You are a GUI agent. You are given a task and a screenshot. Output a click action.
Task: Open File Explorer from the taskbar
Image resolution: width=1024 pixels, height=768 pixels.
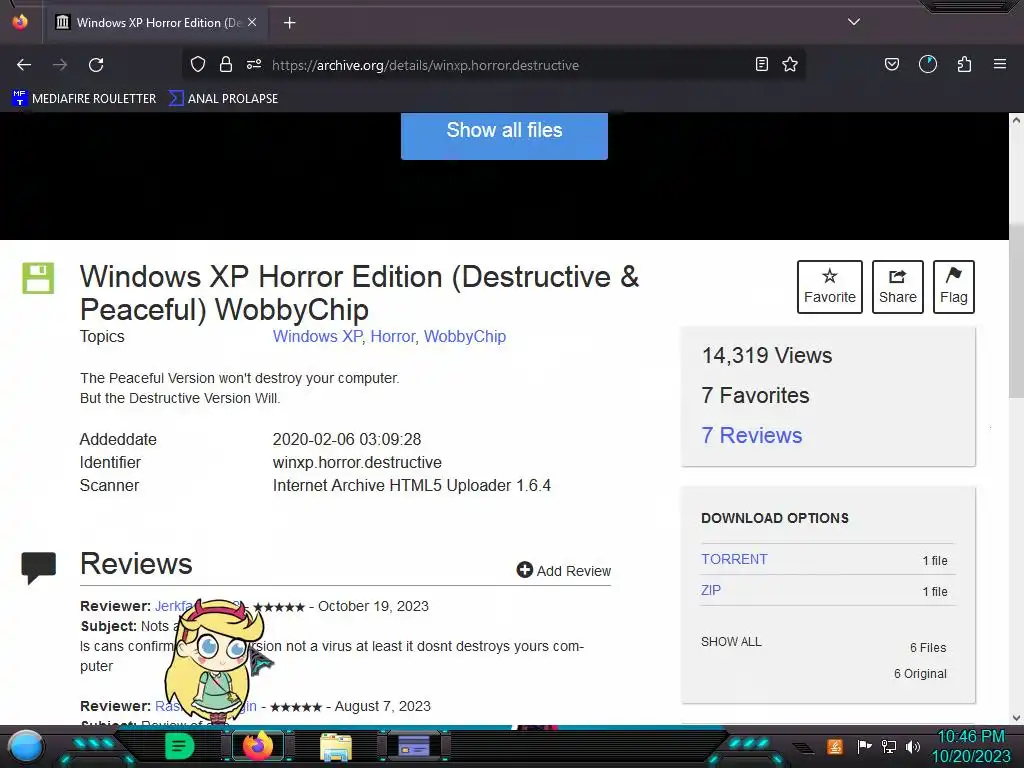[x=336, y=746]
